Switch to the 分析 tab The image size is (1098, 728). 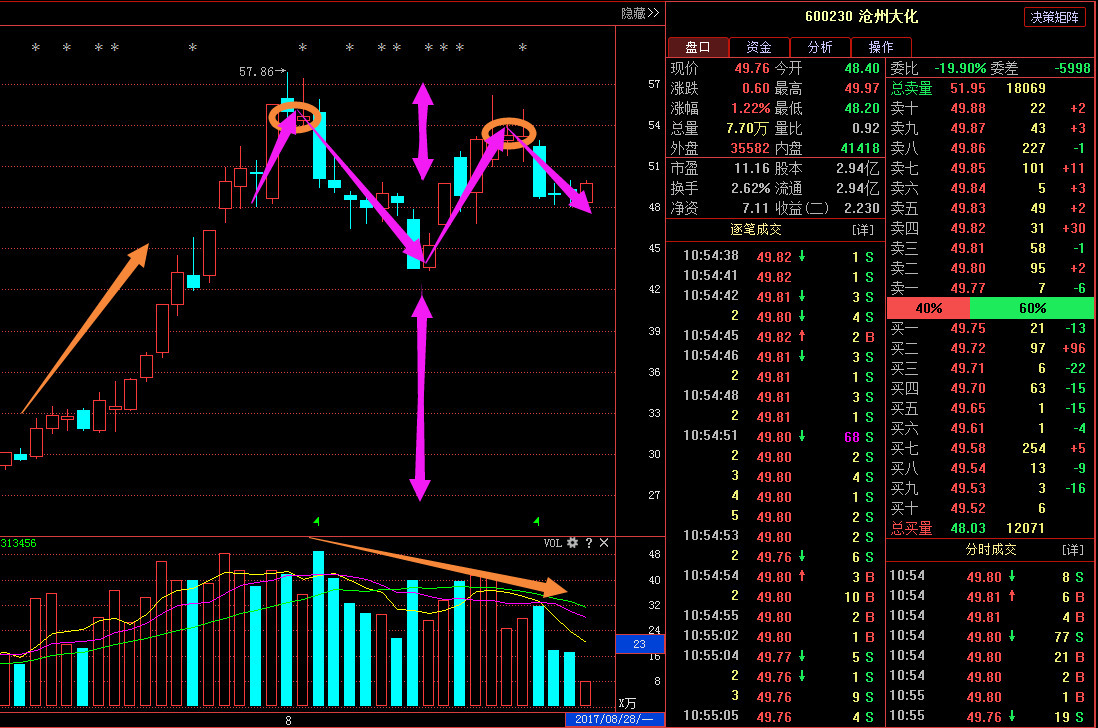[x=820, y=47]
